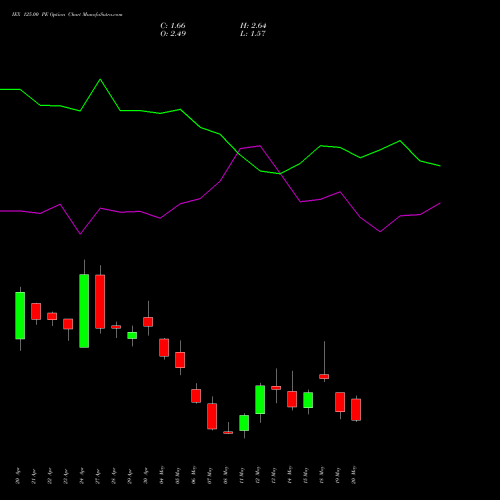
Task: Select the "18 May" date axis label
Action: point(322,475)
